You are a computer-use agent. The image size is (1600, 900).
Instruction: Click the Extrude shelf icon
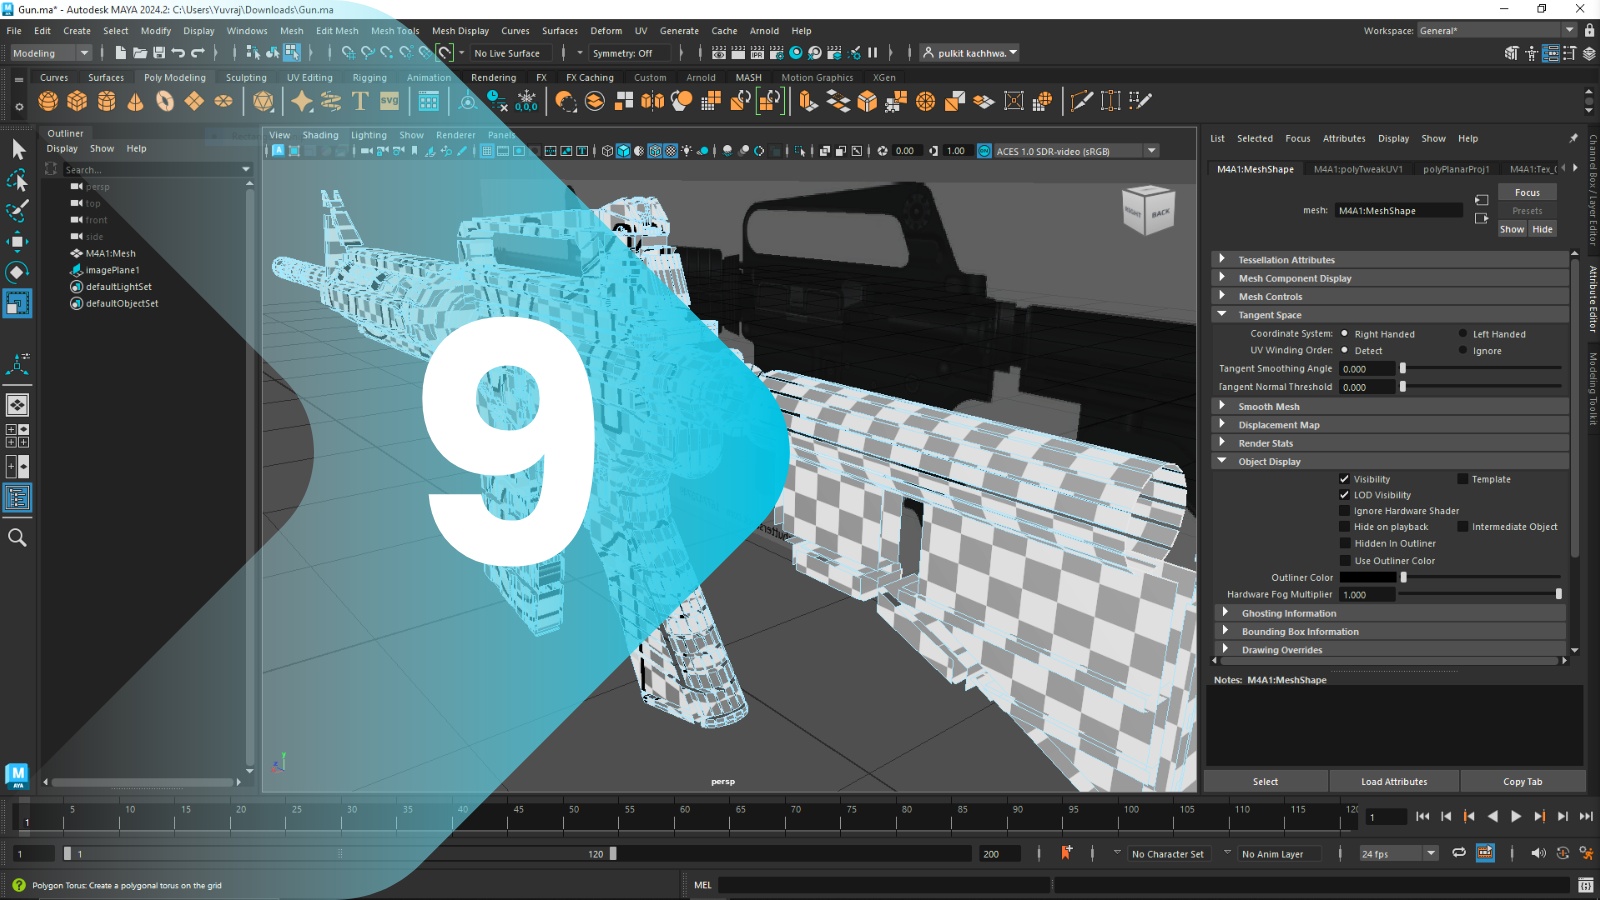point(808,101)
